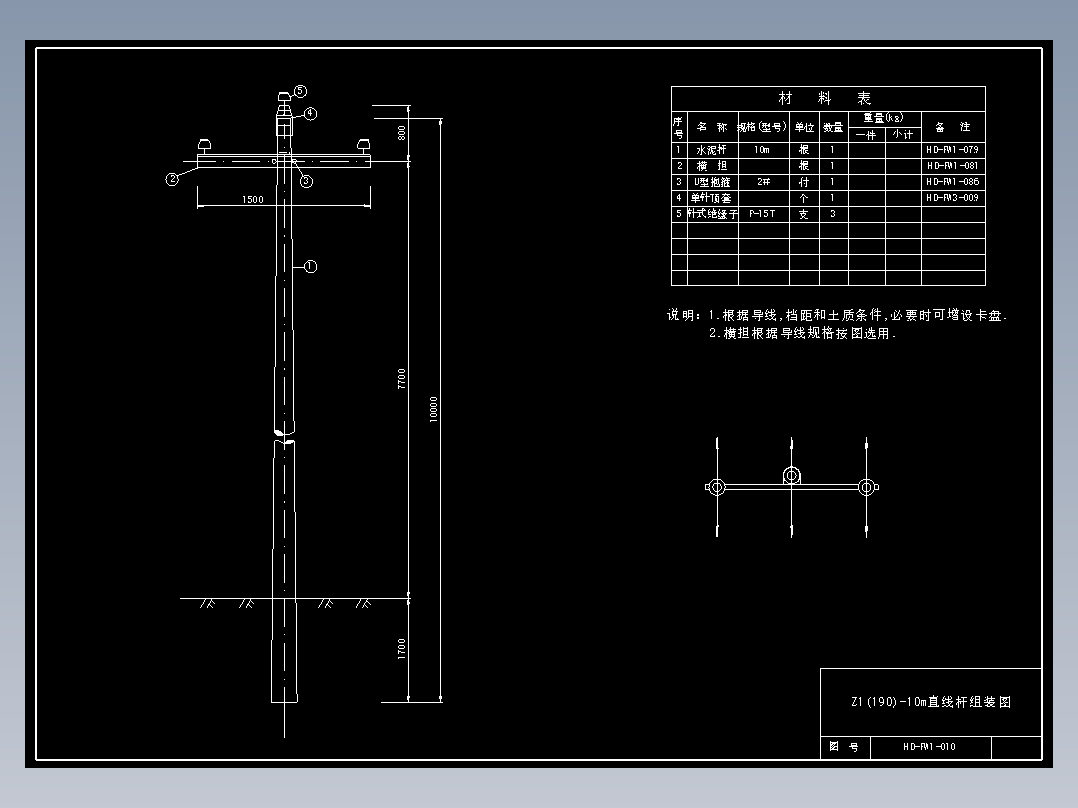Click the drawing number 'HD-RW1-010'
Viewport: 1078px width, 808px height.
pos(930,747)
